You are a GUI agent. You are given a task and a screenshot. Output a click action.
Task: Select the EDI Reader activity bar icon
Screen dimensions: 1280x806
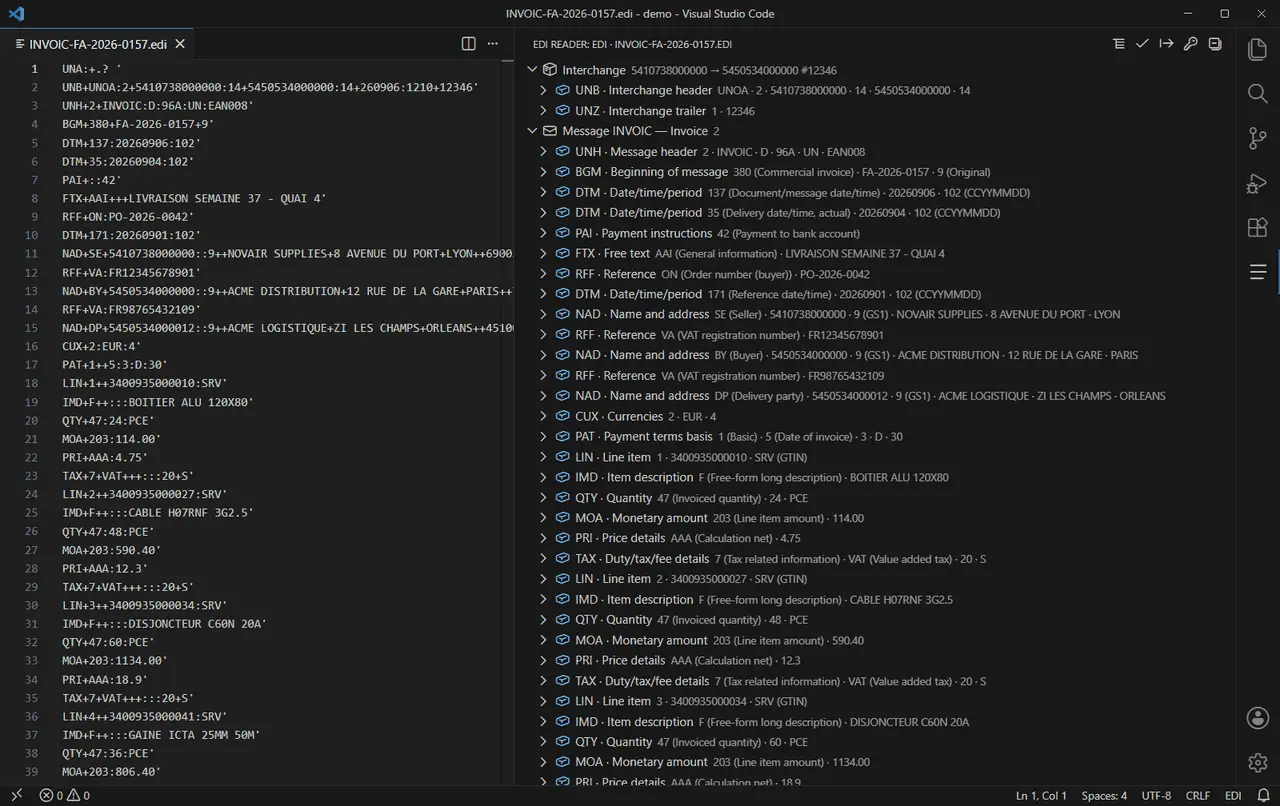1258,272
